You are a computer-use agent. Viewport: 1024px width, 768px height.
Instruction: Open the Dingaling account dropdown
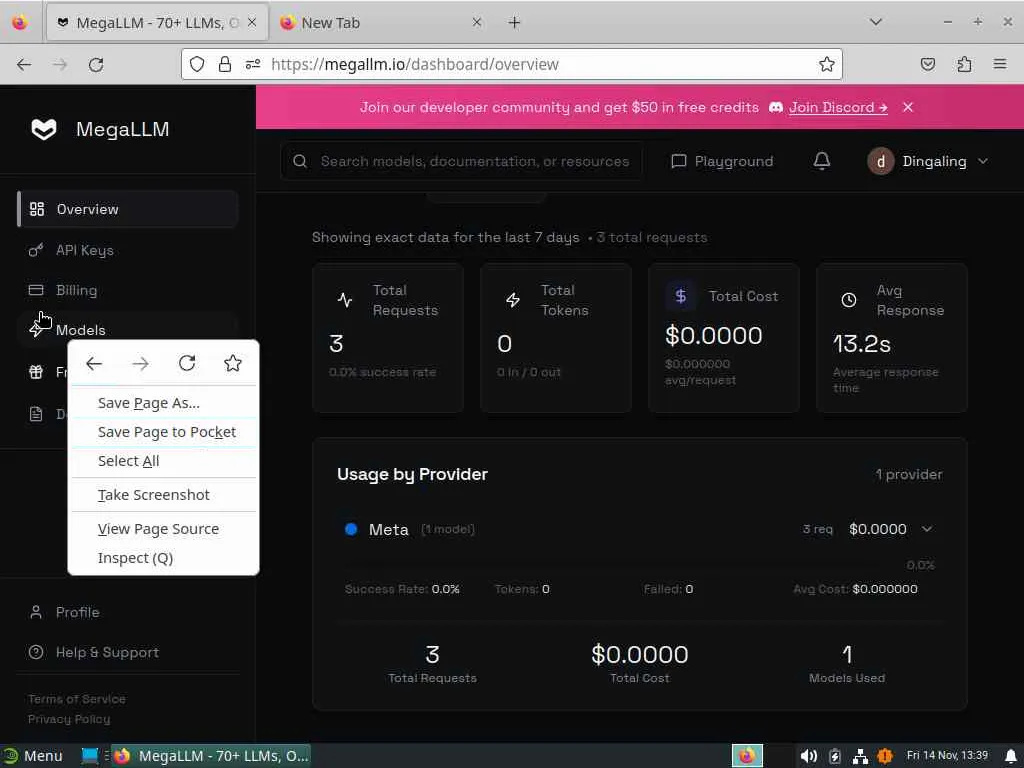927,161
